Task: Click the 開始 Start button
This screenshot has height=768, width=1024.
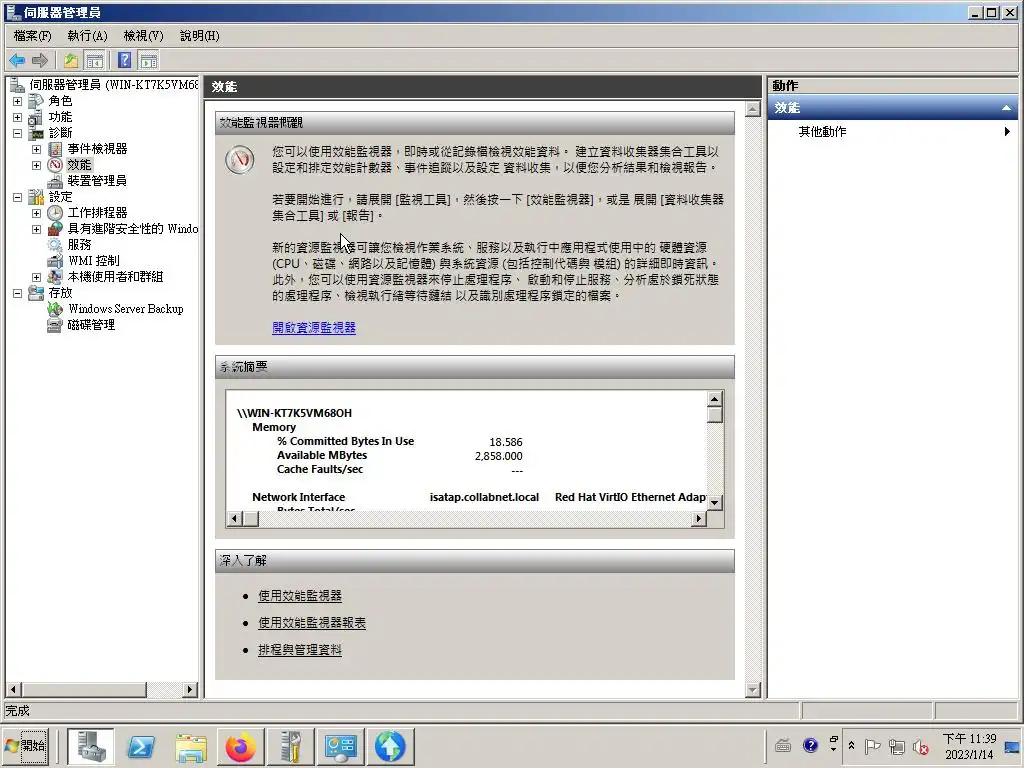Action: coord(25,746)
